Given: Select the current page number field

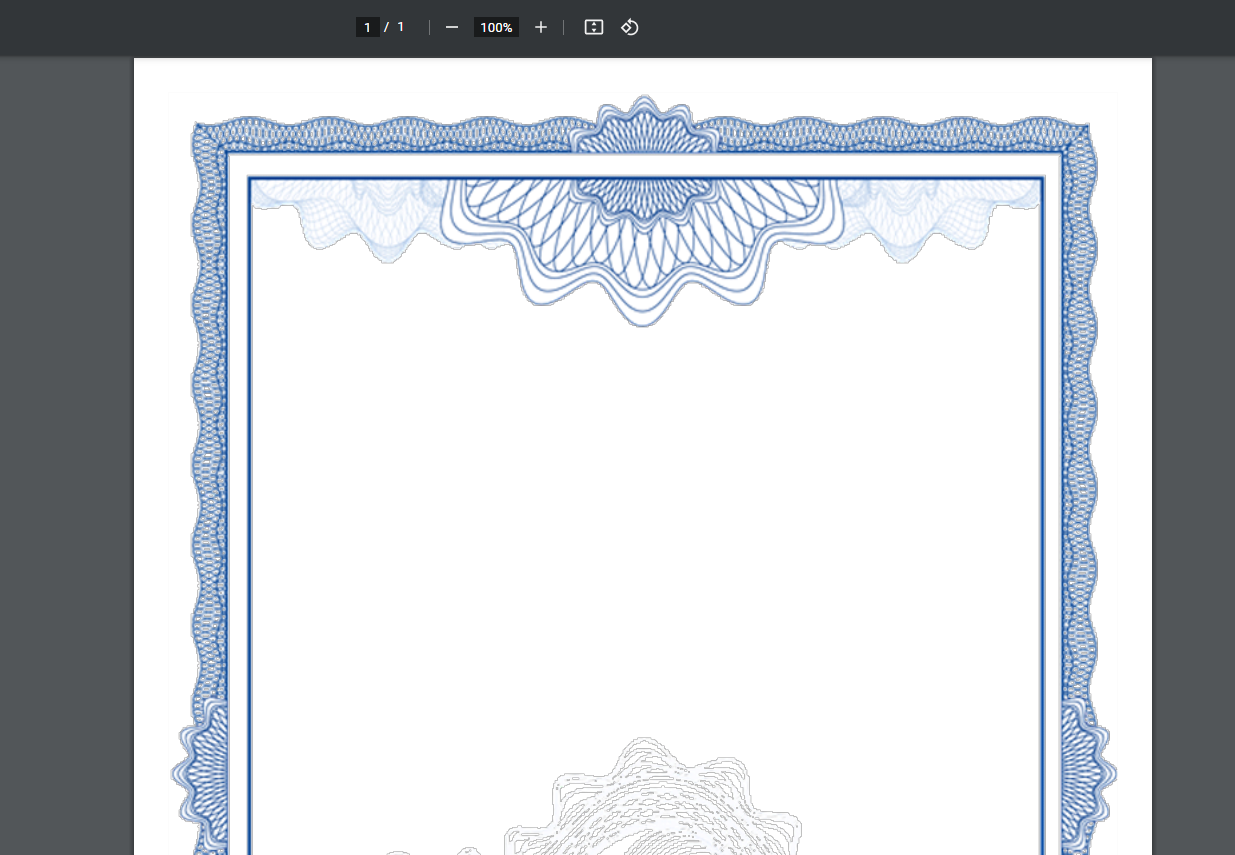Looking at the screenshot, I should tap(367, 27).
